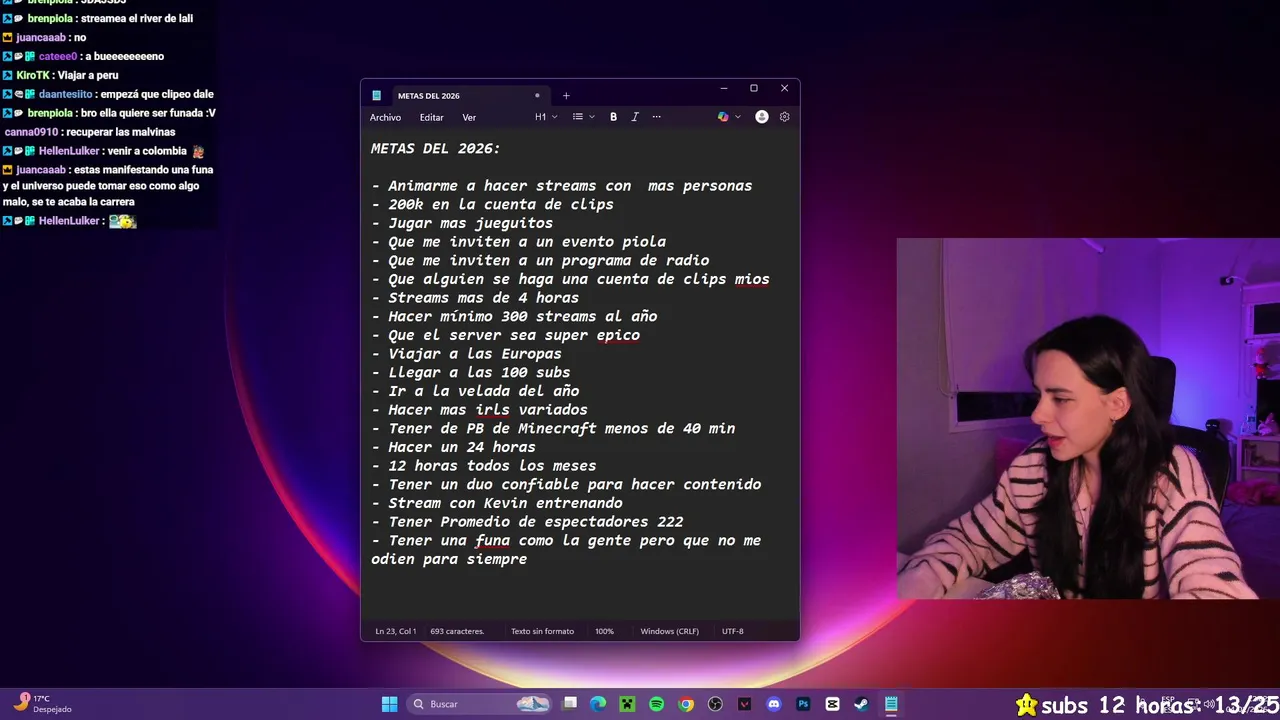
Task: Click the line 'Streams mas de 4 horas'
Action: [x=475, y=298]
